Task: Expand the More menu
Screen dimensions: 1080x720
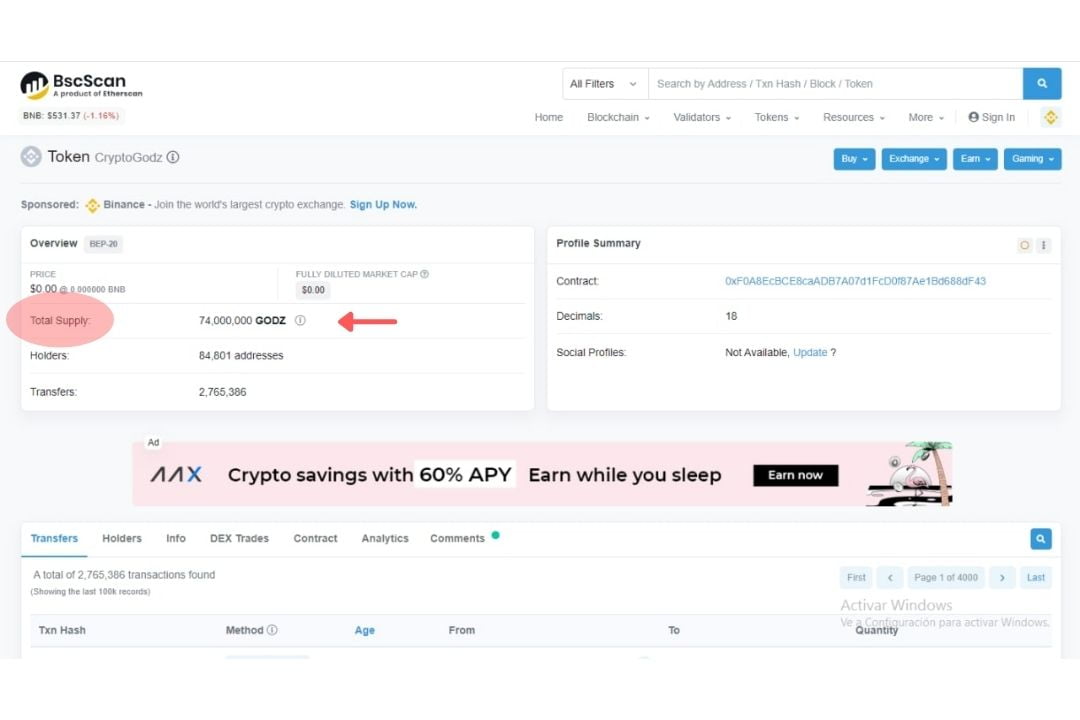Action: 926,117
